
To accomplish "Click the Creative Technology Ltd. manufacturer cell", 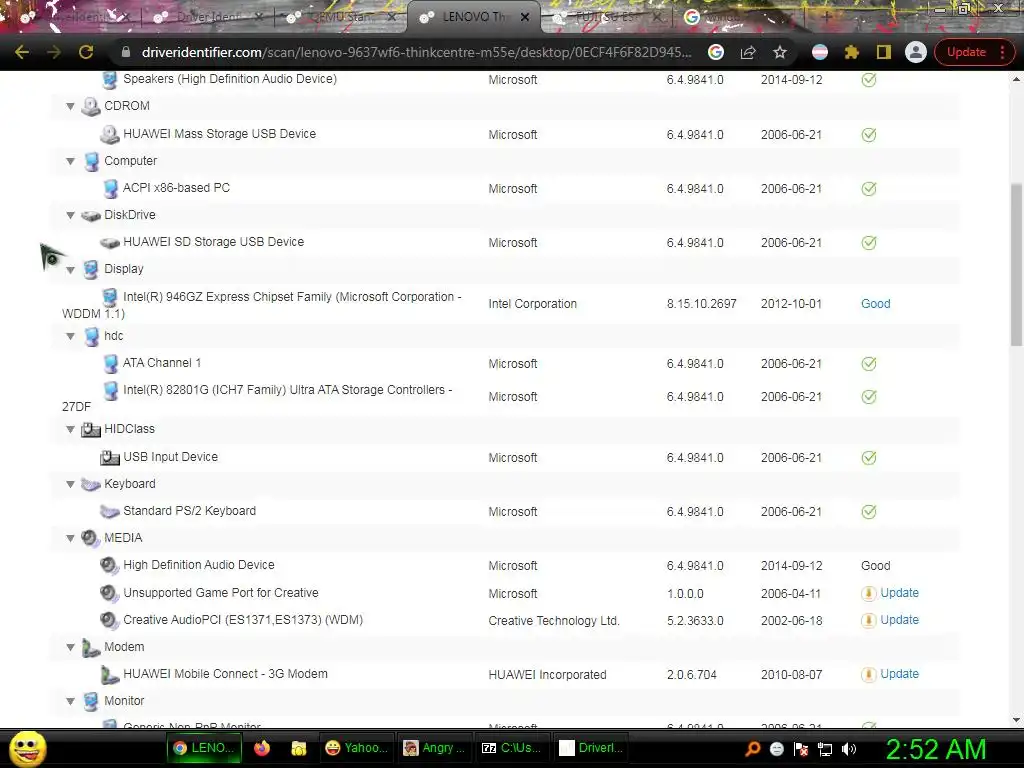I will [554, 620].
